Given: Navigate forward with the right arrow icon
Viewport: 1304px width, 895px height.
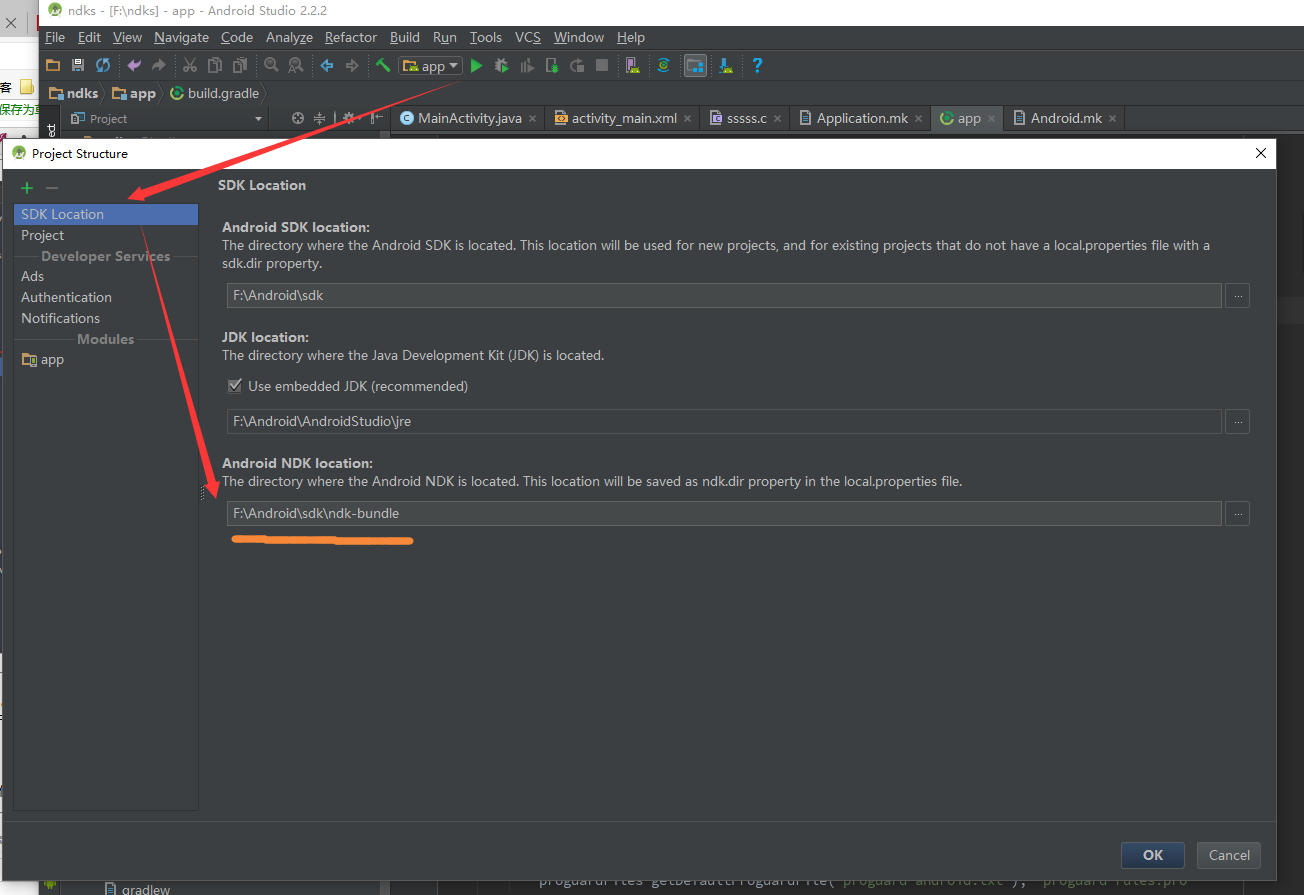Looking at the screenshot, I should [x=352, y=65].
